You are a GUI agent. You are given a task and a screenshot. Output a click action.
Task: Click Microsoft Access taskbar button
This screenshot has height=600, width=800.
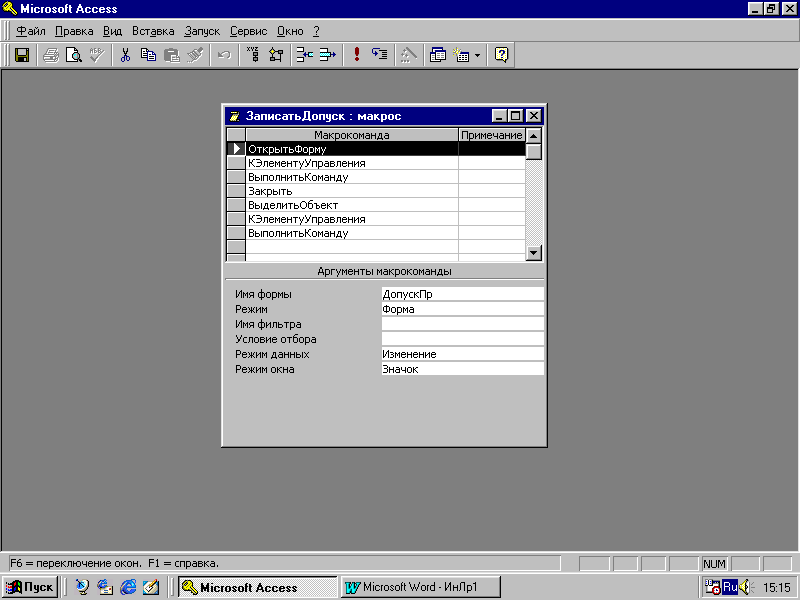[x=258, y=587]
